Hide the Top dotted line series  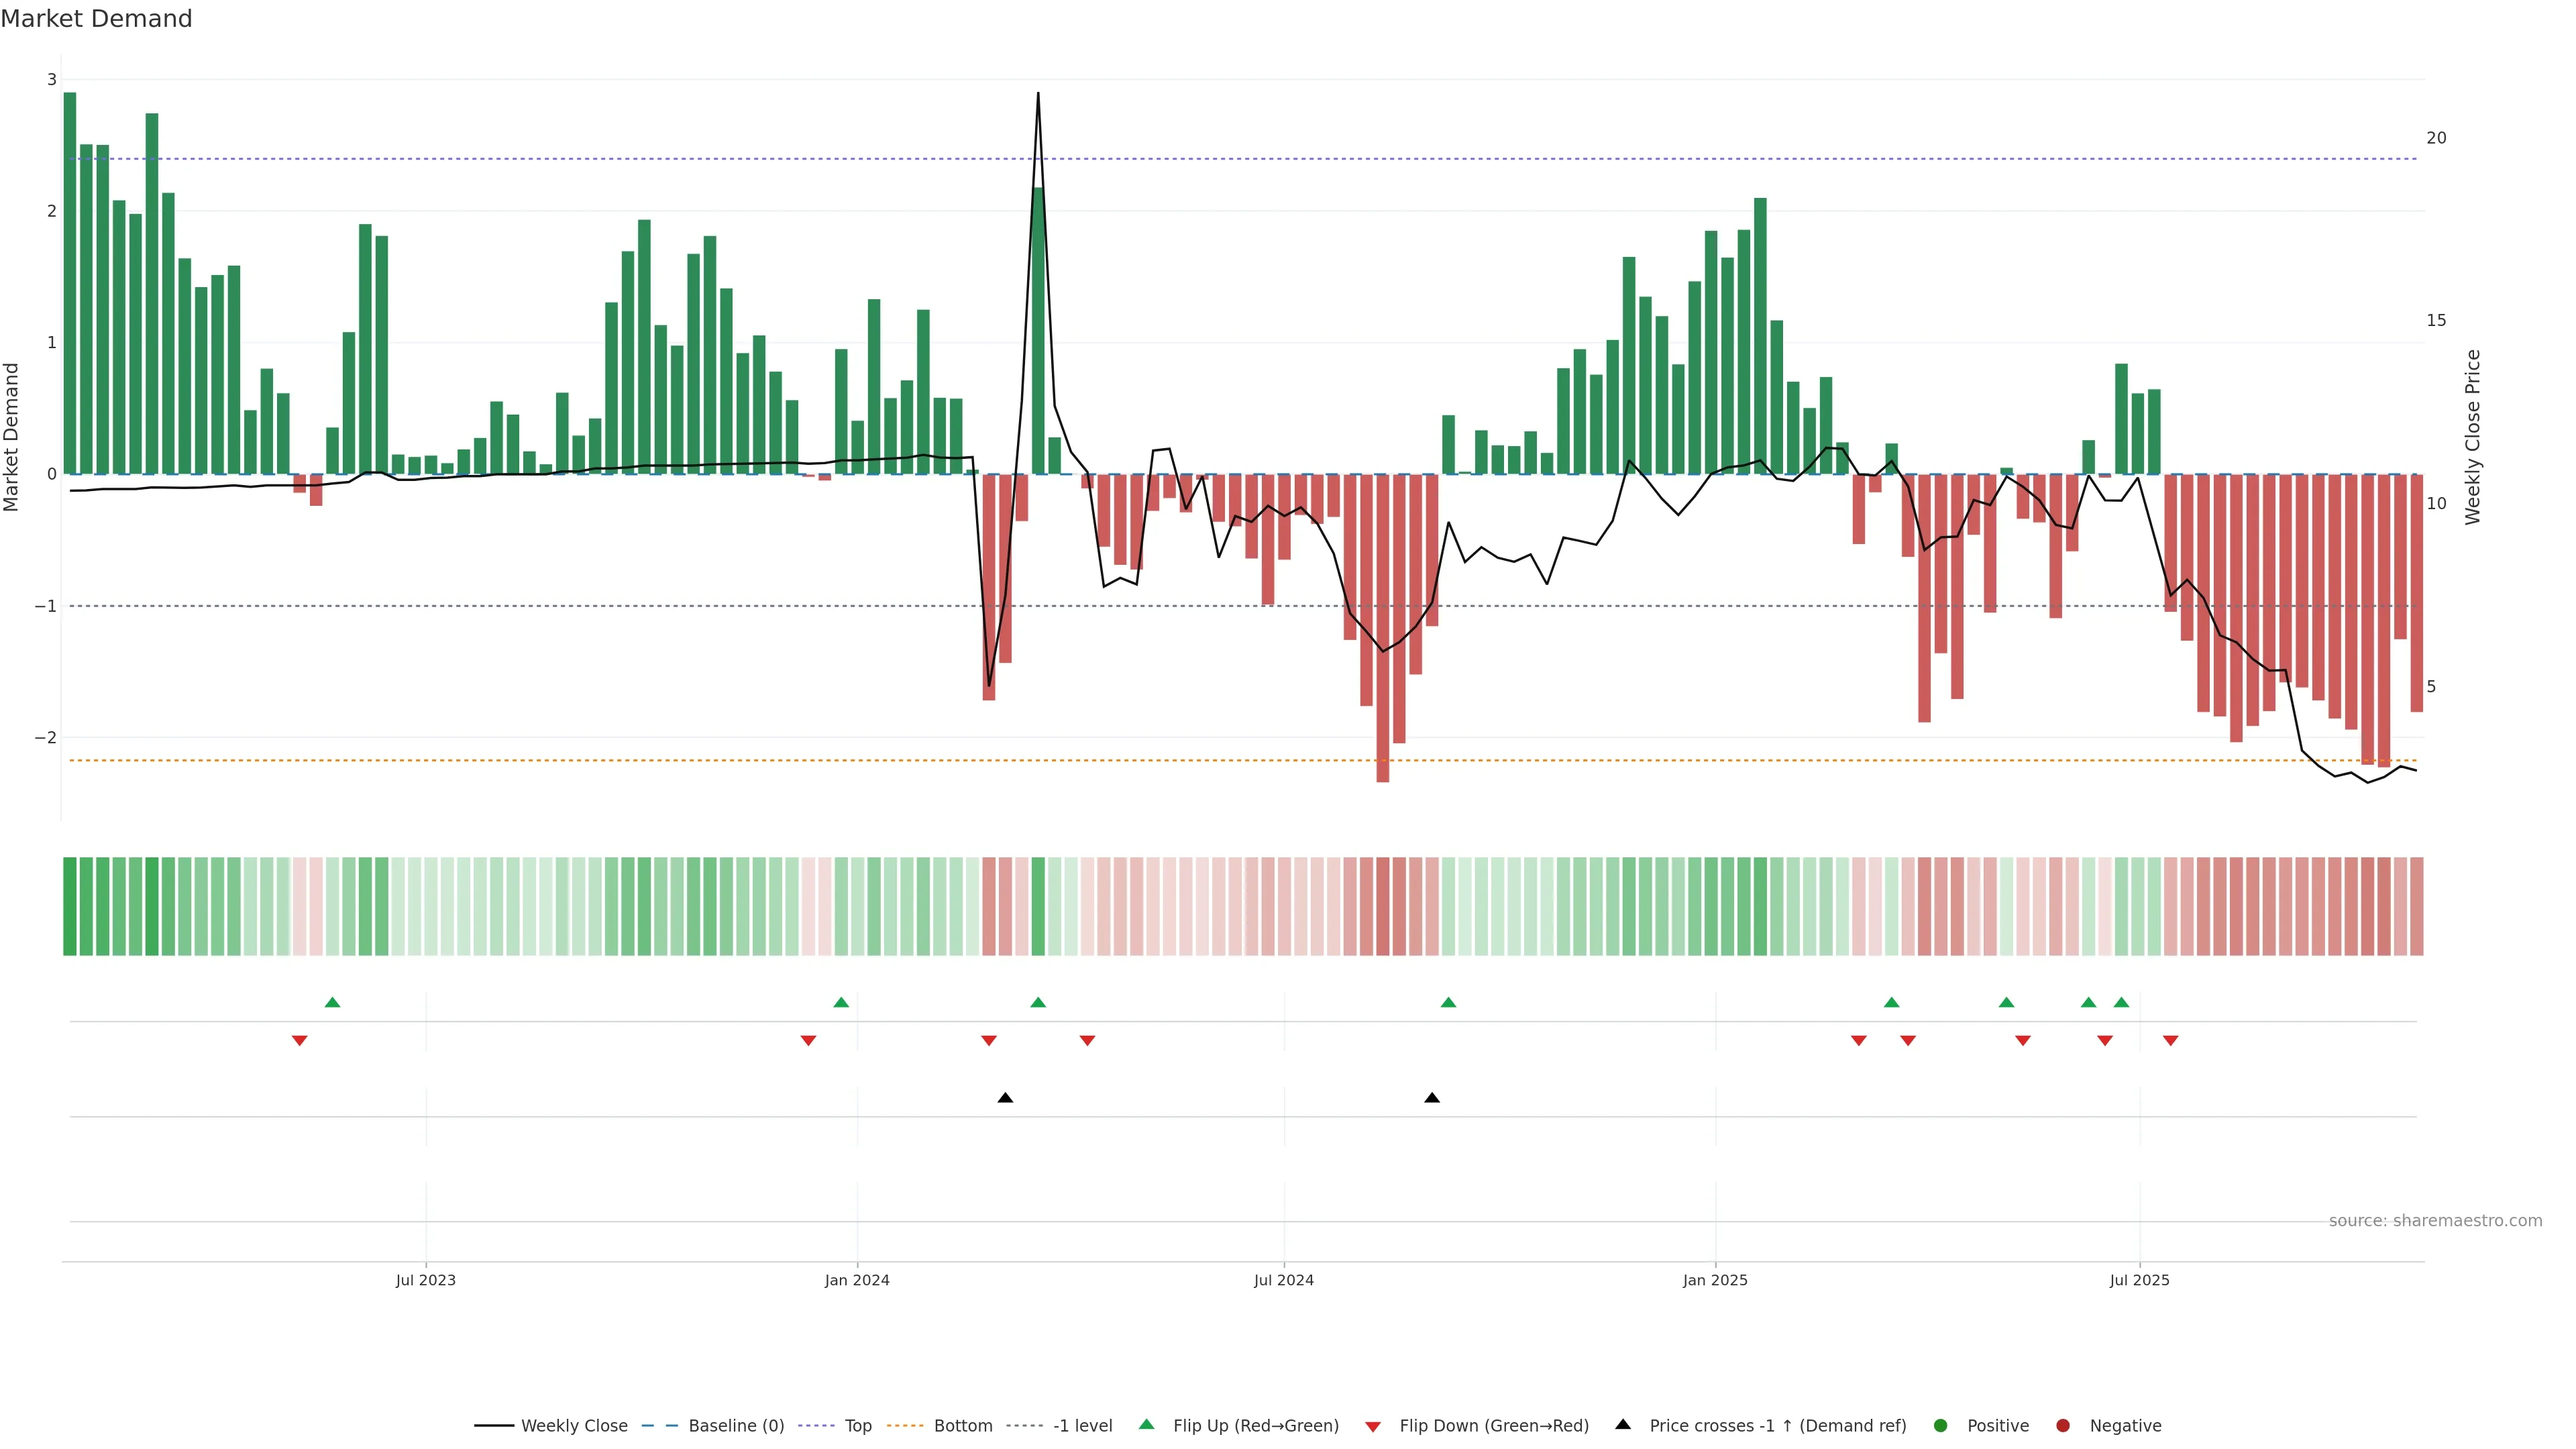[857, 1426]
